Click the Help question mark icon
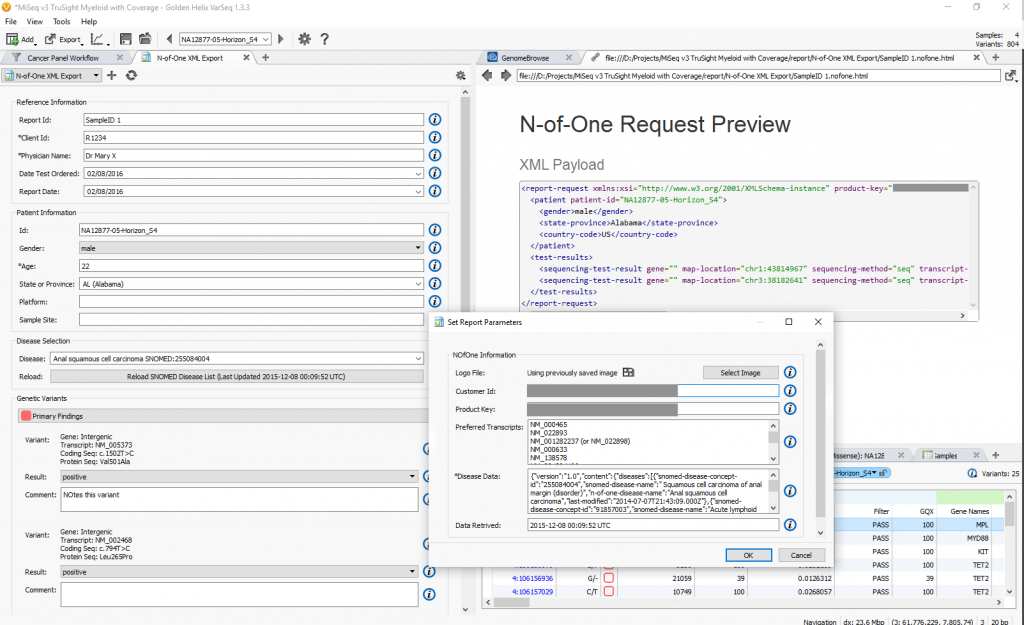Image resolution: width=1024 pixels, height=625 pixels. [x=323, y=38]
